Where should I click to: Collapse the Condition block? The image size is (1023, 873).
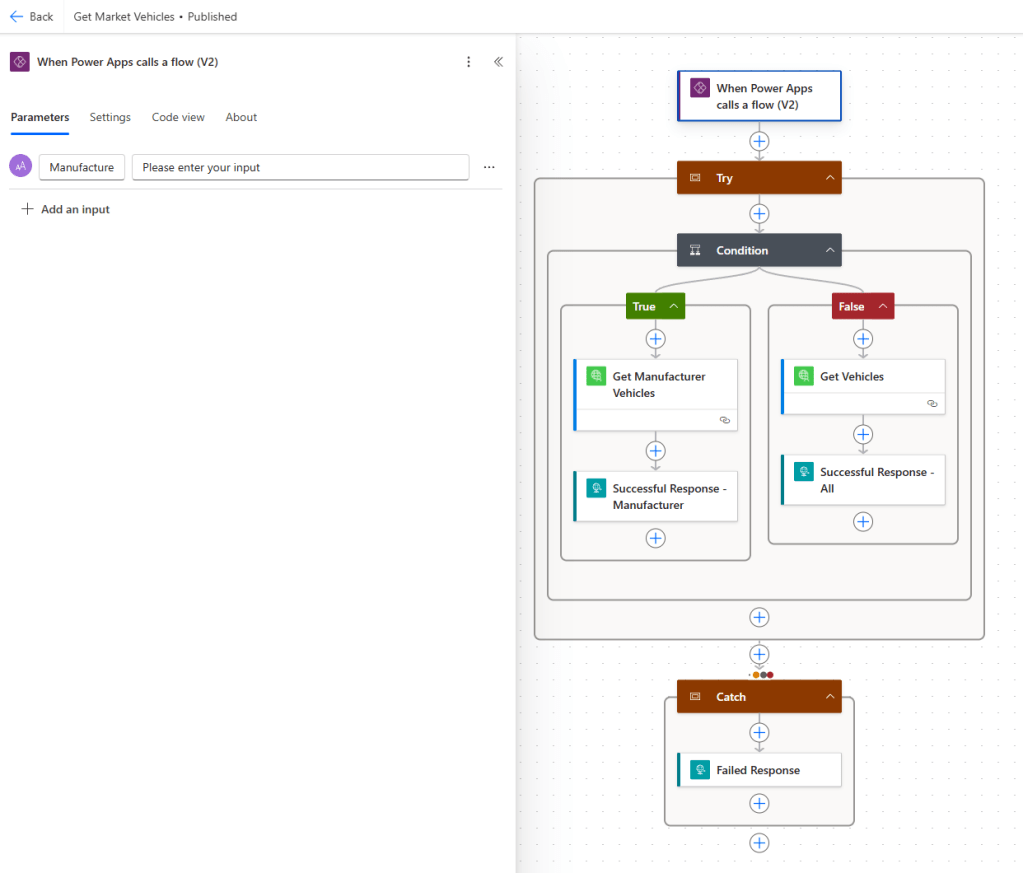(x=829, y=251)
